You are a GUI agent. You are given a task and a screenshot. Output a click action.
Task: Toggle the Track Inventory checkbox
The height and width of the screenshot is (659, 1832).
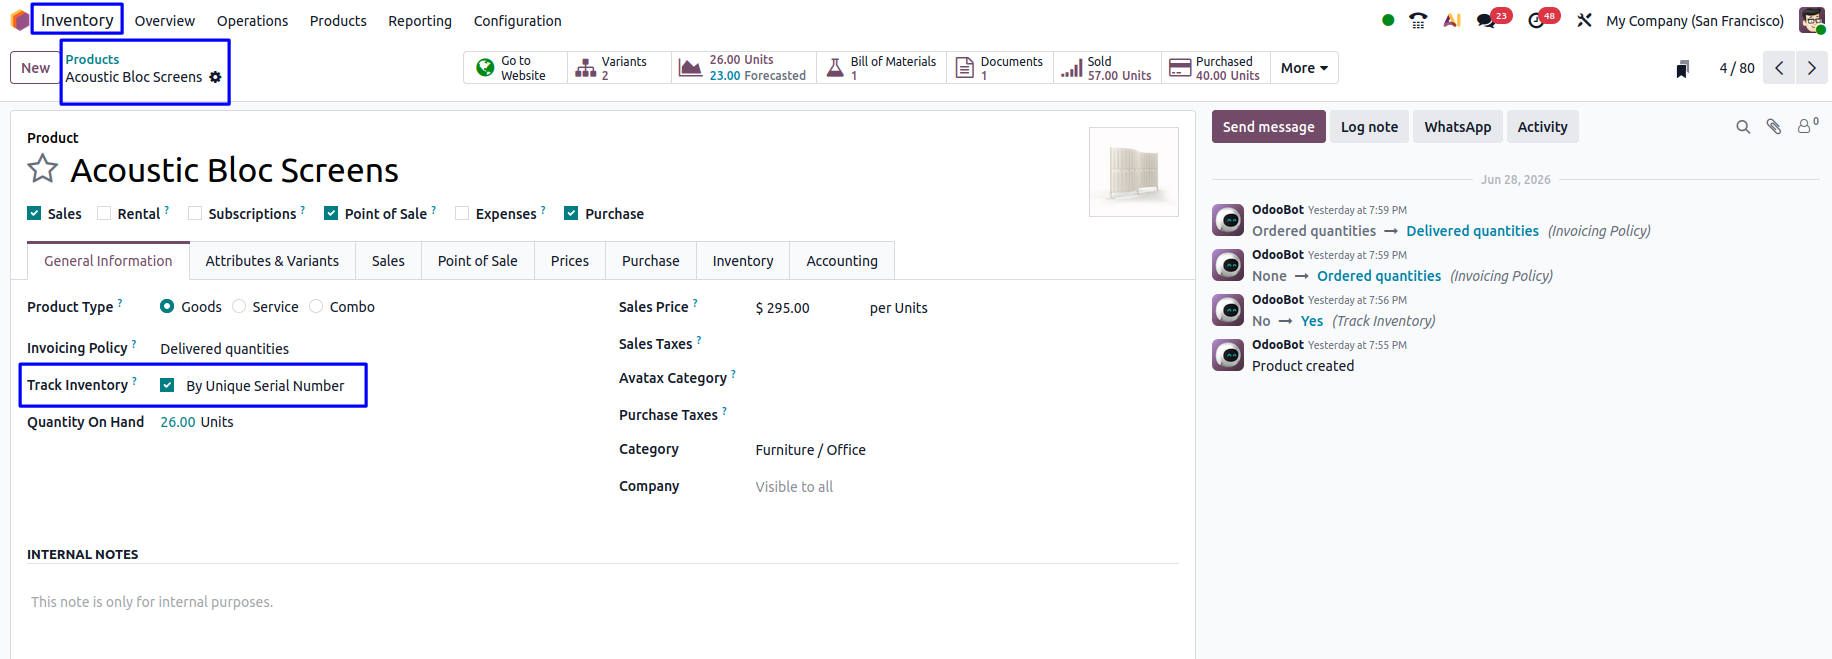point(167,385)
